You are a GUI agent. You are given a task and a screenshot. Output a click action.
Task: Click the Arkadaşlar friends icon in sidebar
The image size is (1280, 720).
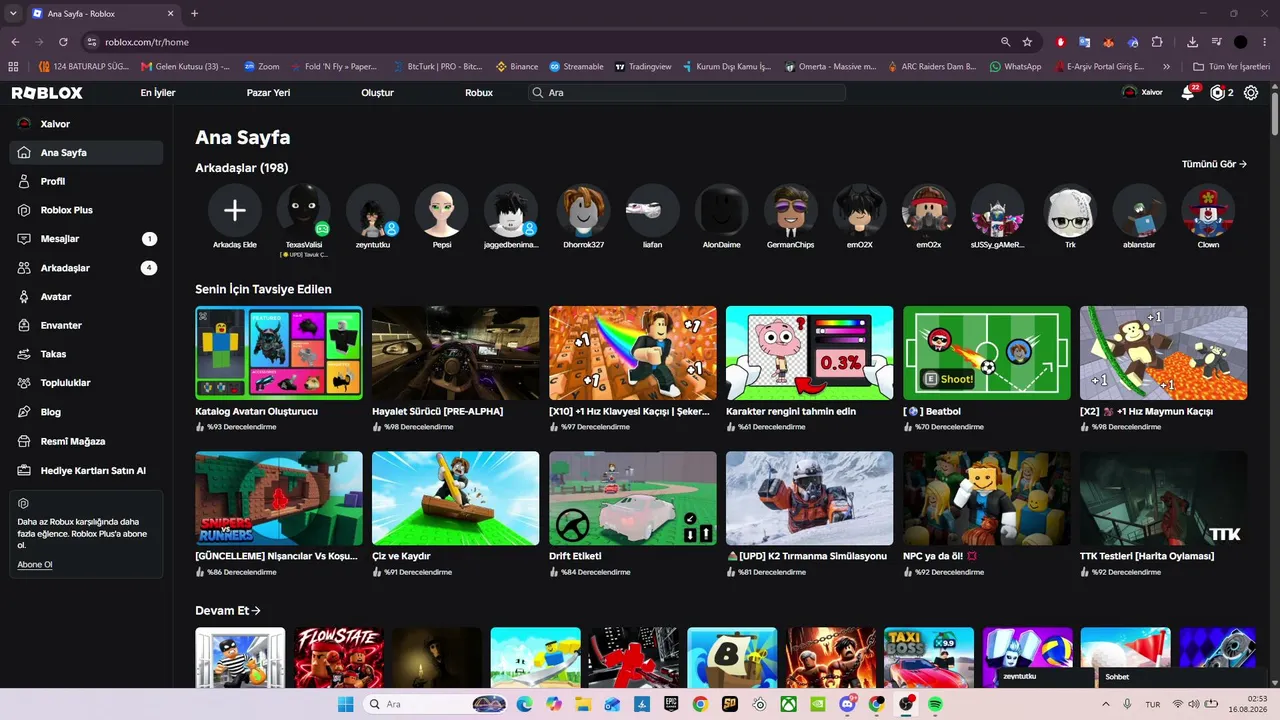pyautogui.click(x=24, y=268)
